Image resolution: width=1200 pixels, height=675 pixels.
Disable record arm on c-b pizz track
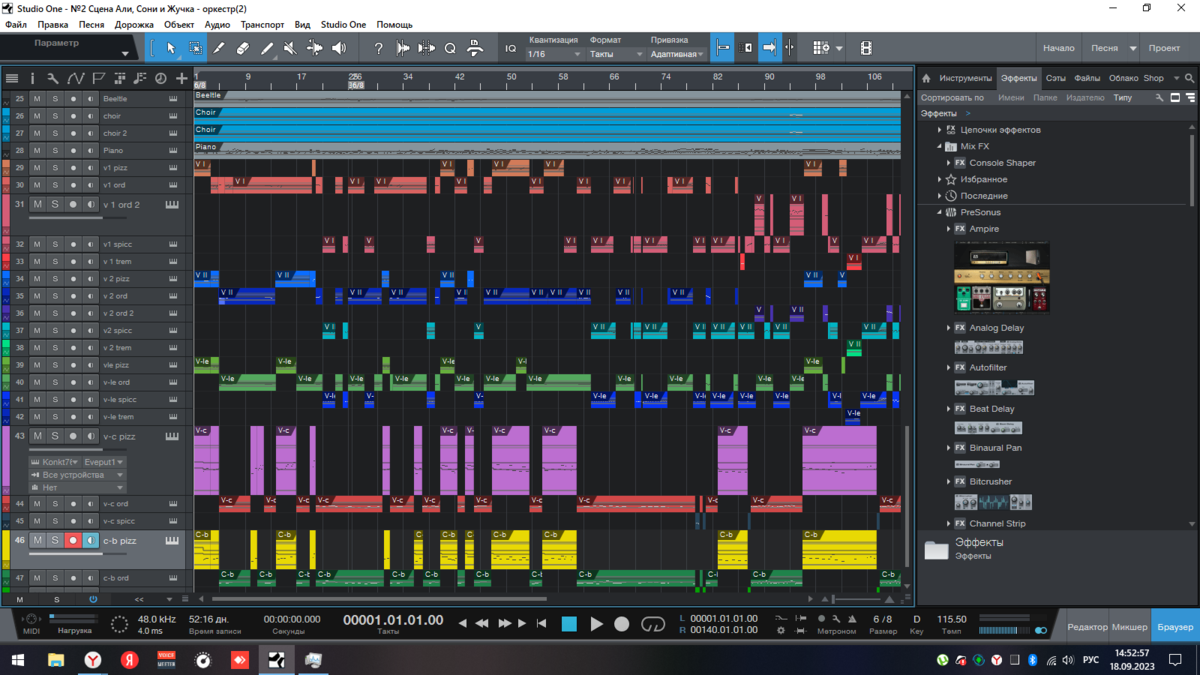pos(73,541)
